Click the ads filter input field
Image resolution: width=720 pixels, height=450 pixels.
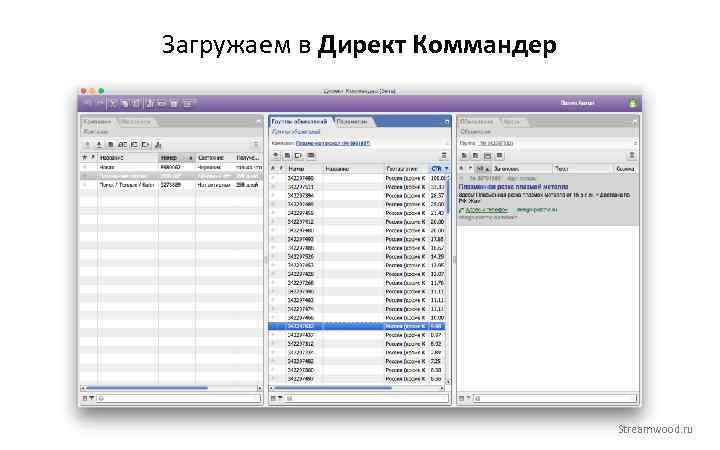click(x=556, y=398)
